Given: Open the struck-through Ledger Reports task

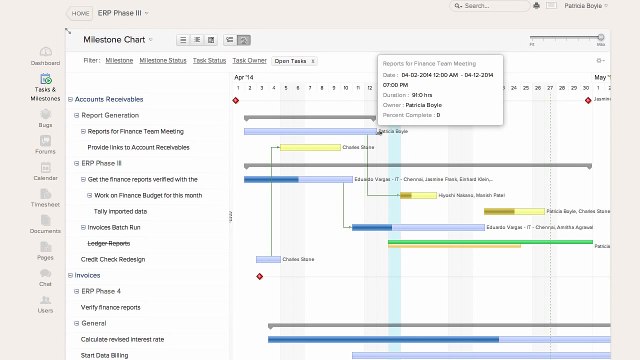Looking at the screenshot, I should click(109, 244).
